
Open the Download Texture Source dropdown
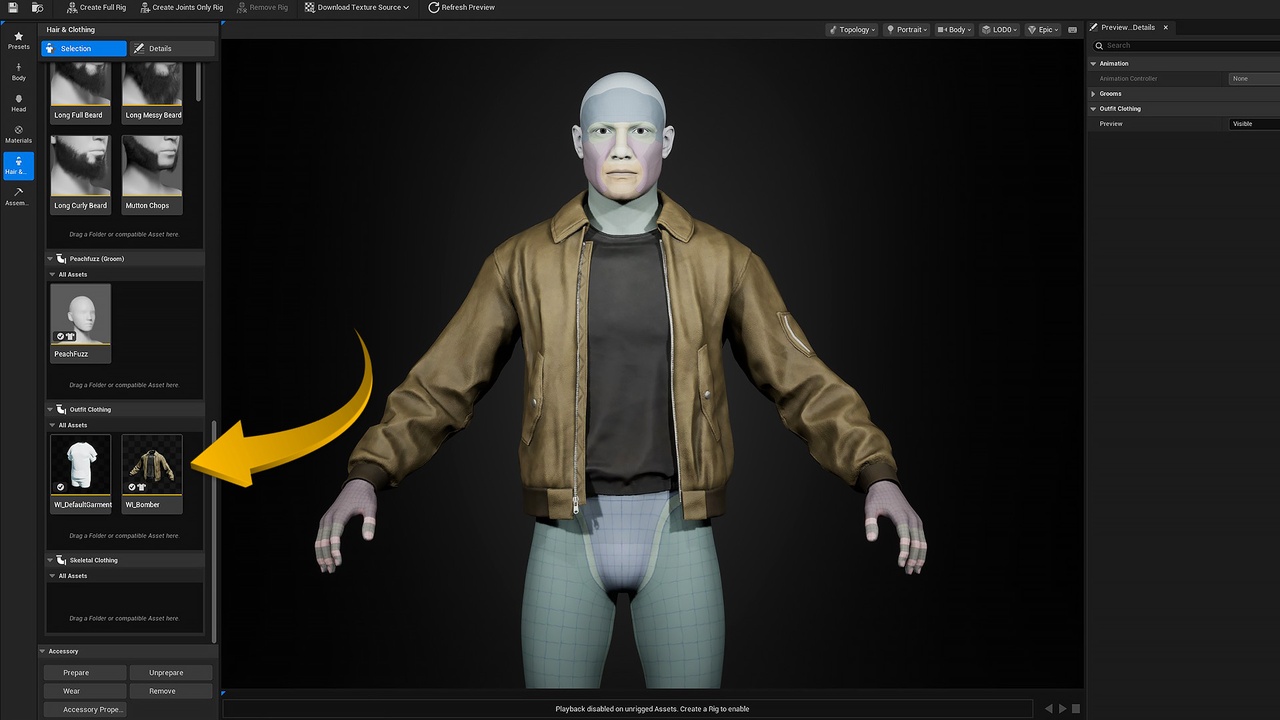(x=356, y=7)
